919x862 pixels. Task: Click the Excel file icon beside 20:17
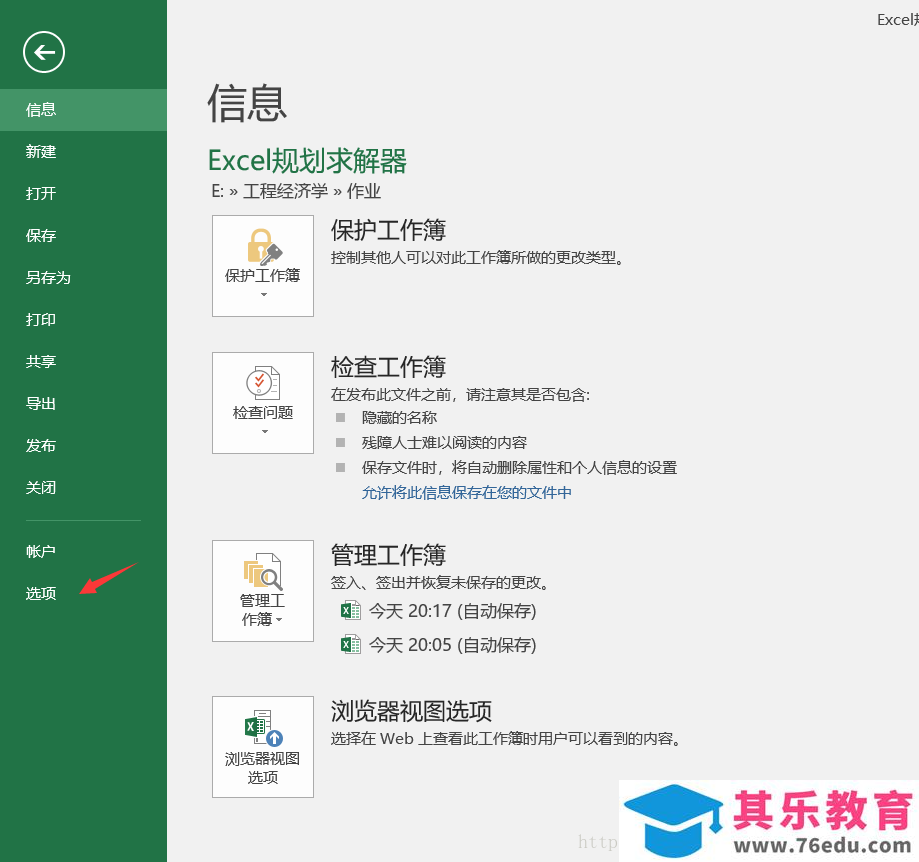point(350,611)
